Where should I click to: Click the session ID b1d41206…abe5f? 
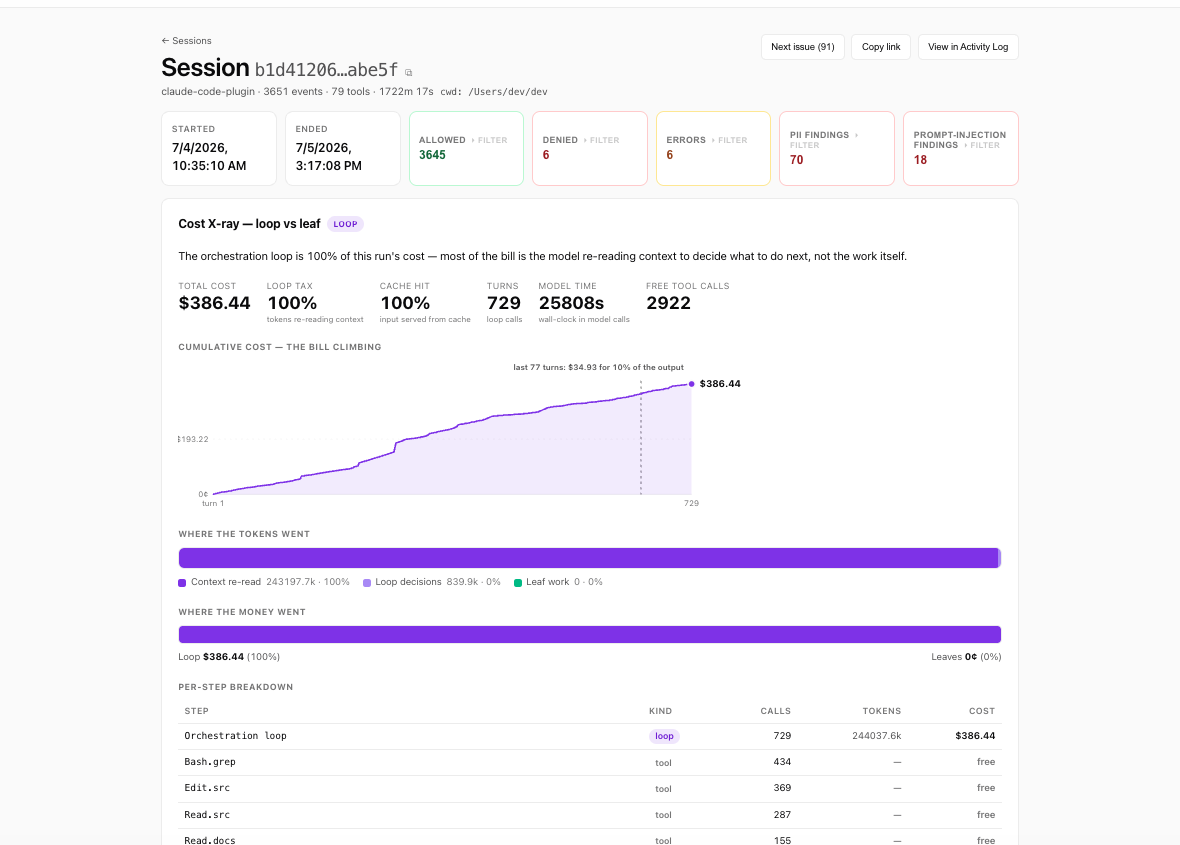click(x=326, y=70)
